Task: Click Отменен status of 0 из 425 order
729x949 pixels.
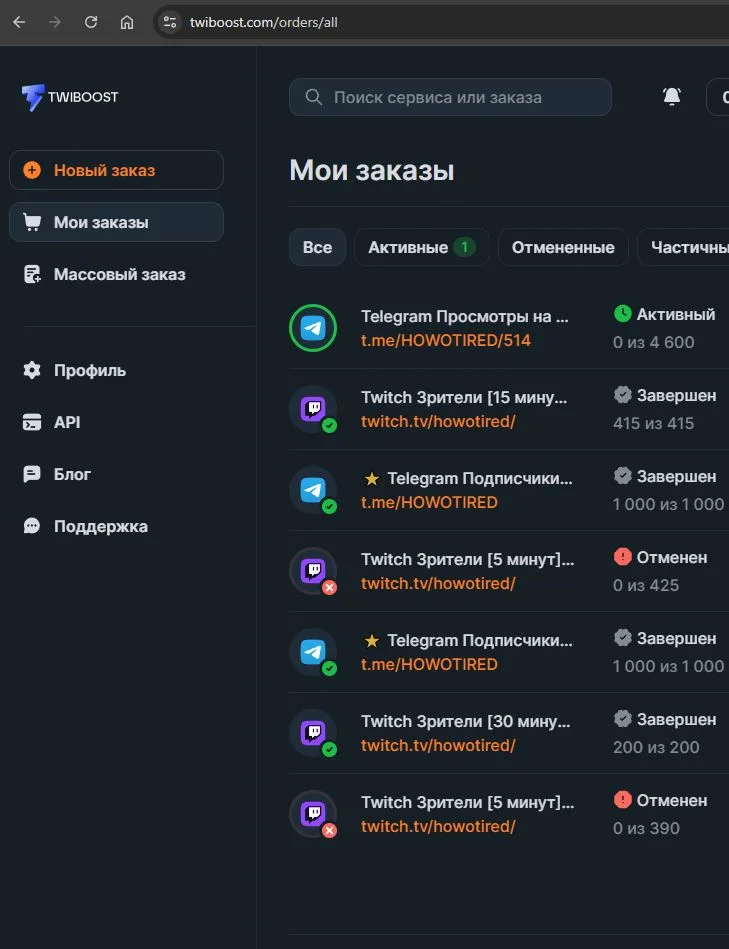Action: [672, 557]
